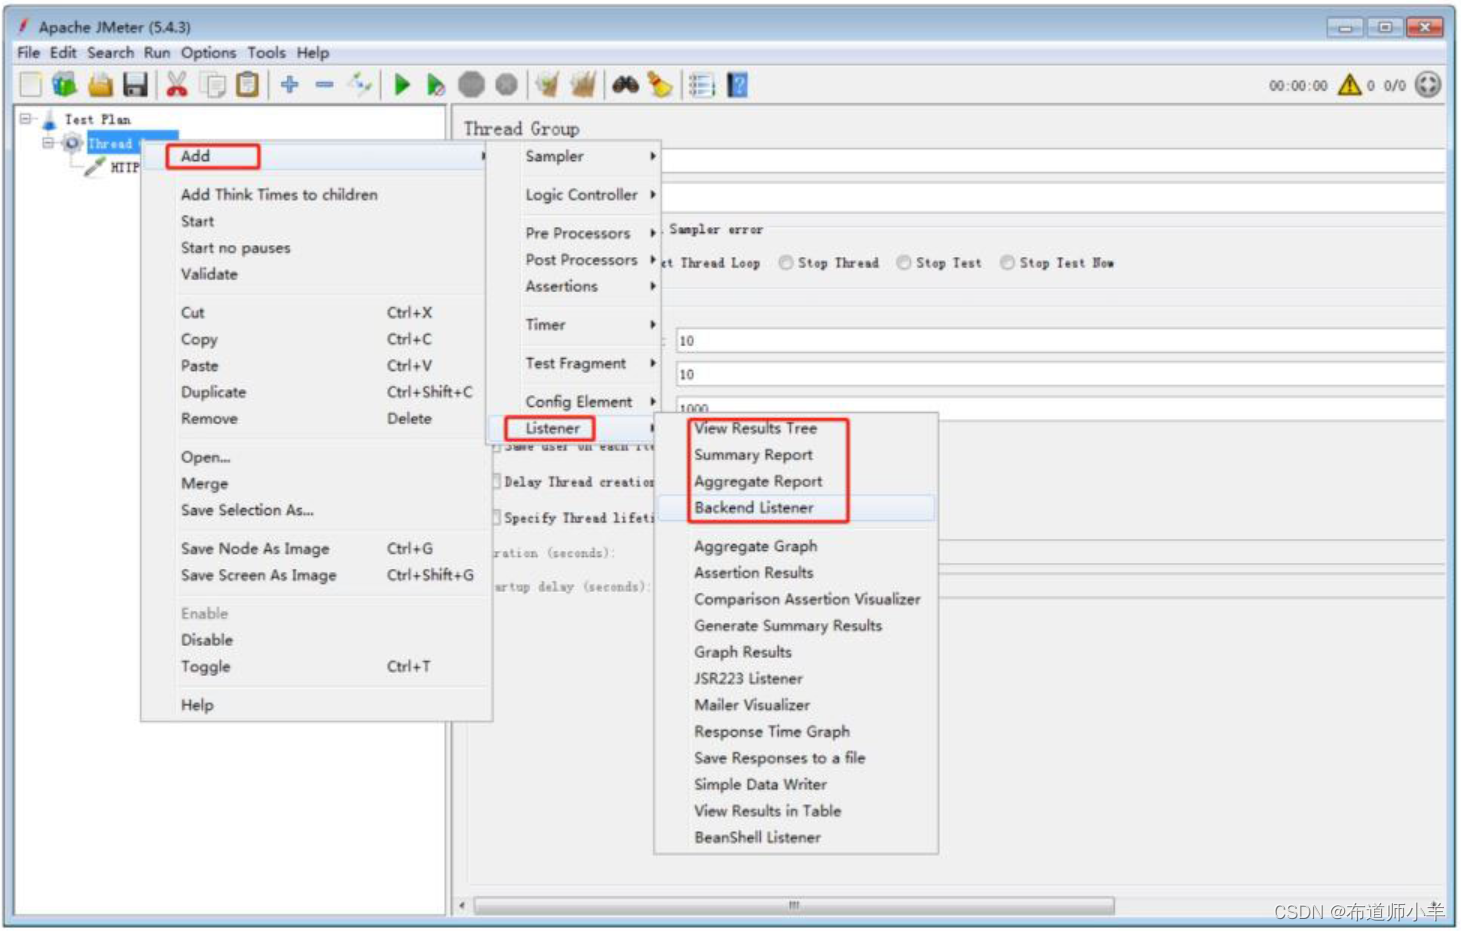Expand all nodes with plus icon
The width and height of the screenshot is (1461, 931).
(290, 85)
